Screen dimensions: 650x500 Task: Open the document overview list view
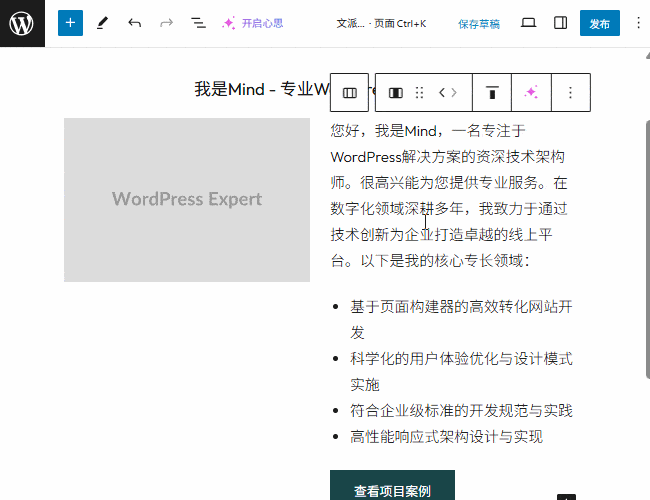198,23
